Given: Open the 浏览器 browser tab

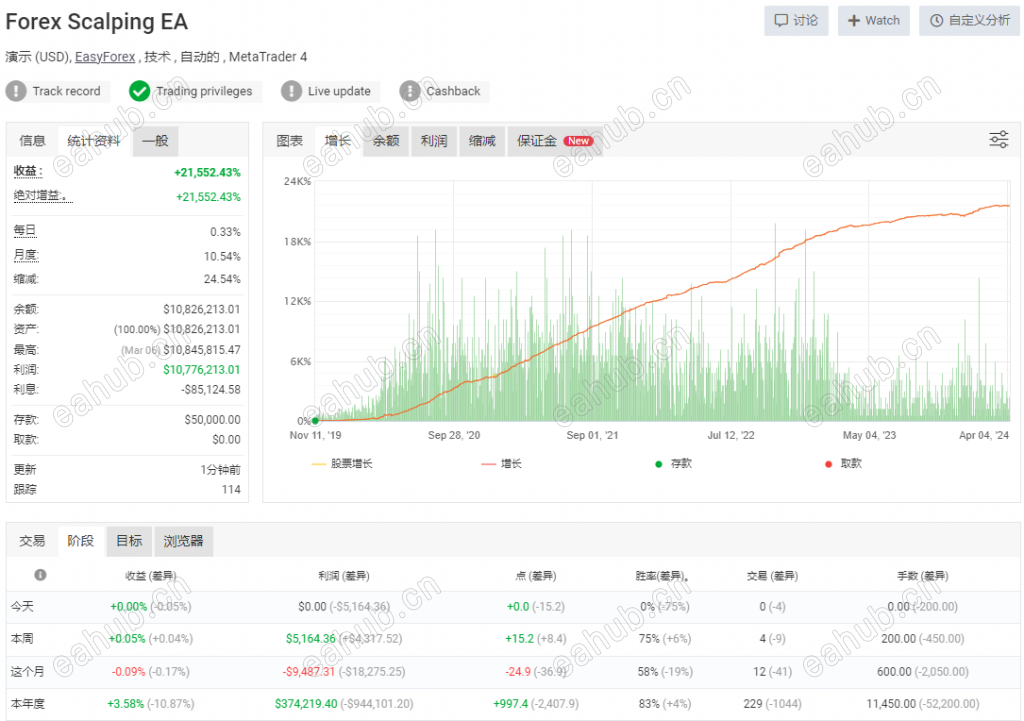Looking at the screenshot, I should click(184, 541).
